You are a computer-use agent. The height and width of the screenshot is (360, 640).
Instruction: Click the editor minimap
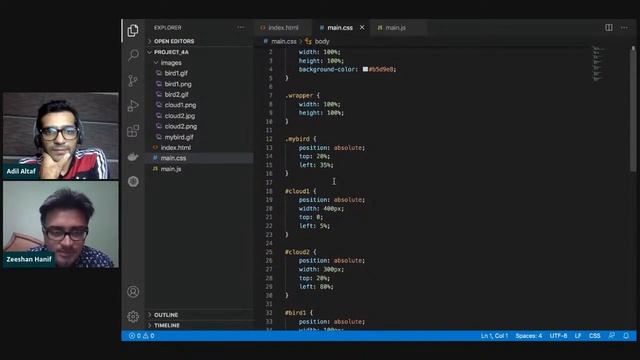(598, 64)
